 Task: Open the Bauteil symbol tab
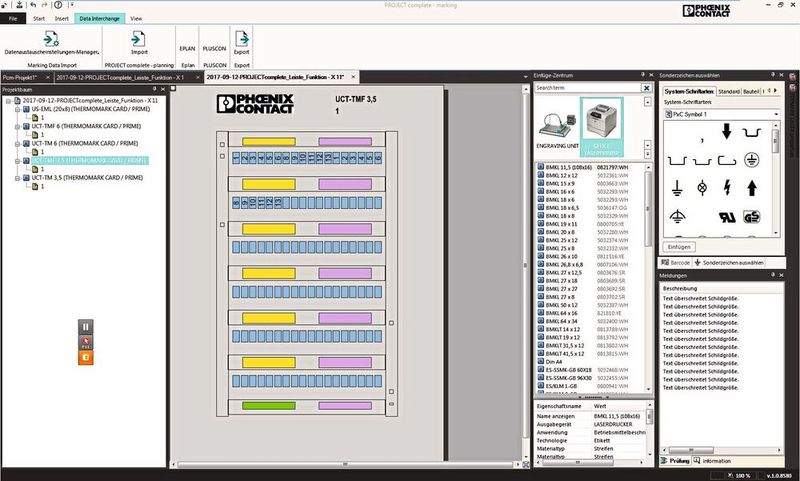pos(751,91)
